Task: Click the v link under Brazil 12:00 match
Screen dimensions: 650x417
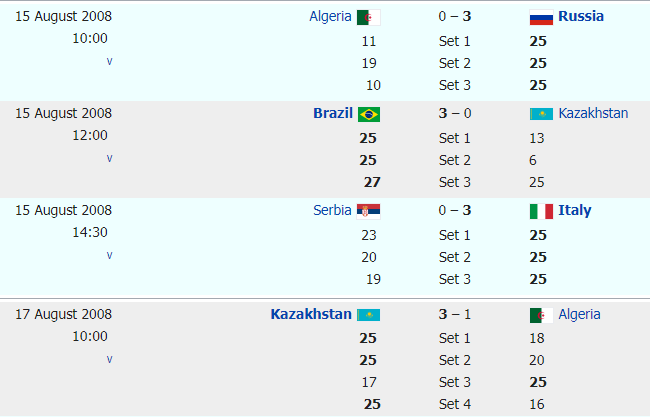Action: pyautogui.click(x=109, y=158)
